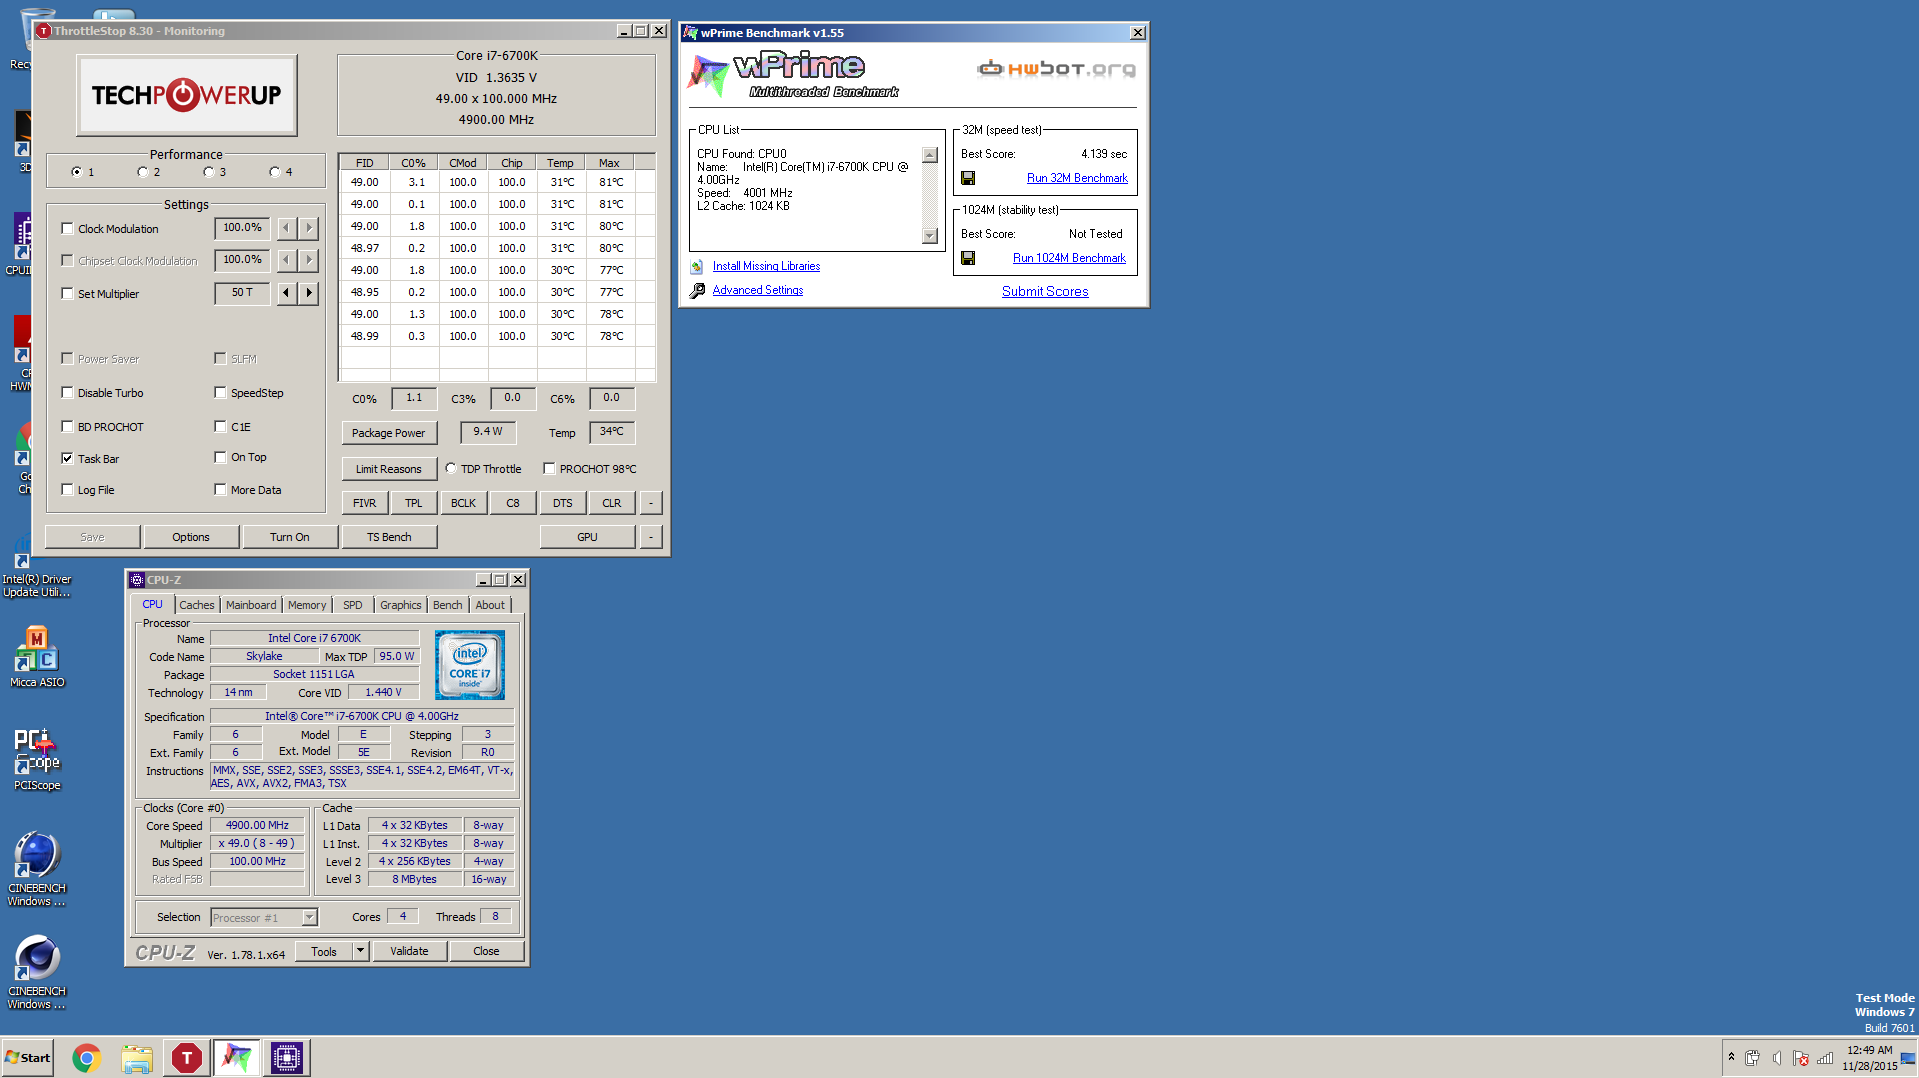Screen dimensions: 1919x1078
Task: Check the Disable Turbo option
Action: (x=67, y=393)
